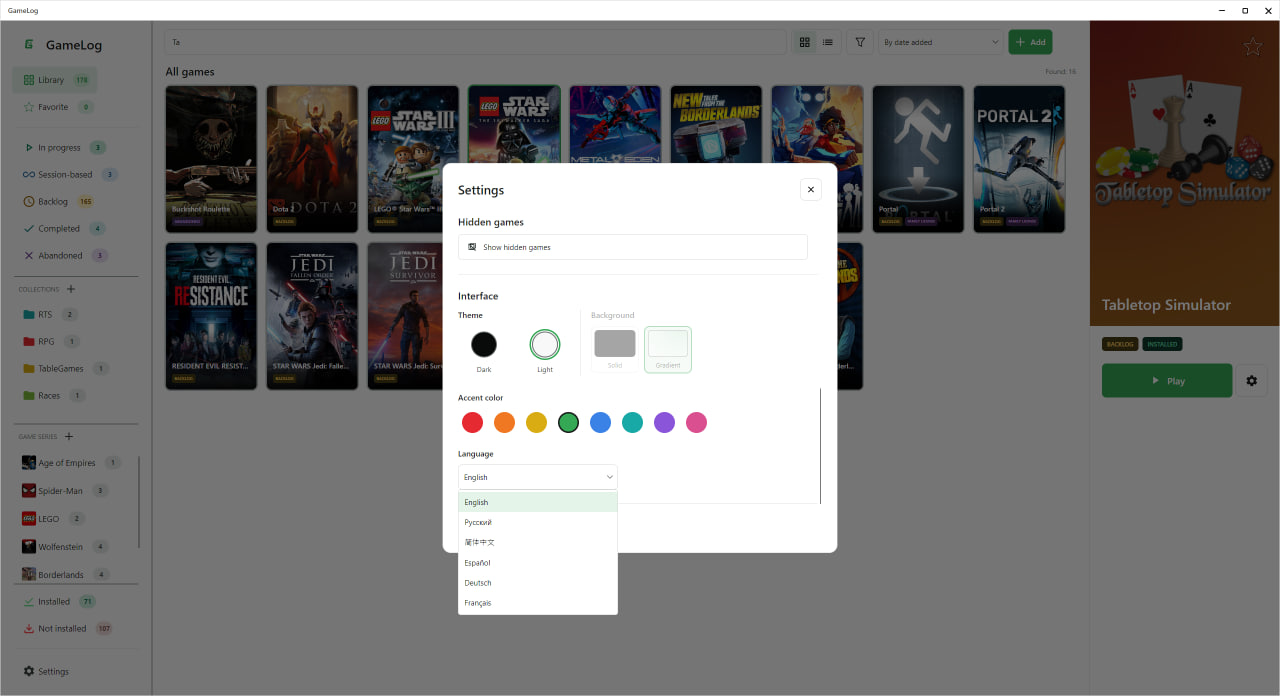Open Spider-Man series
Image resolution: width=1280 pixels, height=696 pixels.
(65, 491)
